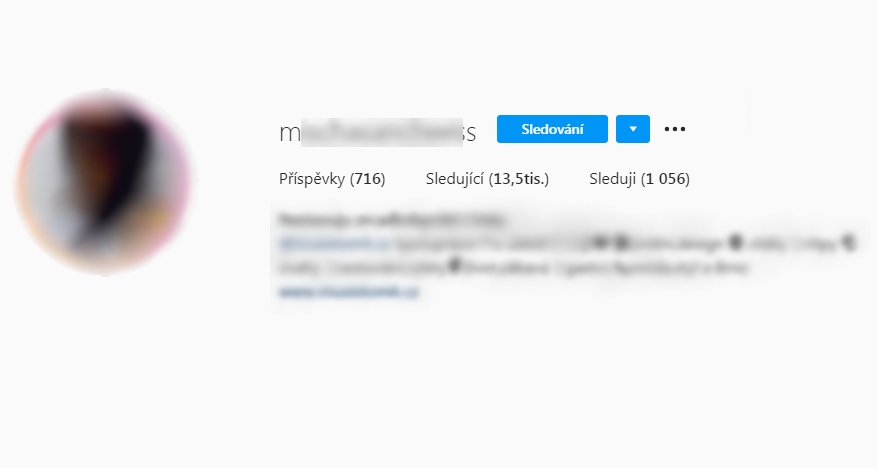Toggle following status with Sledování
This screenshot has height=468, width=877.
point(552,129)
